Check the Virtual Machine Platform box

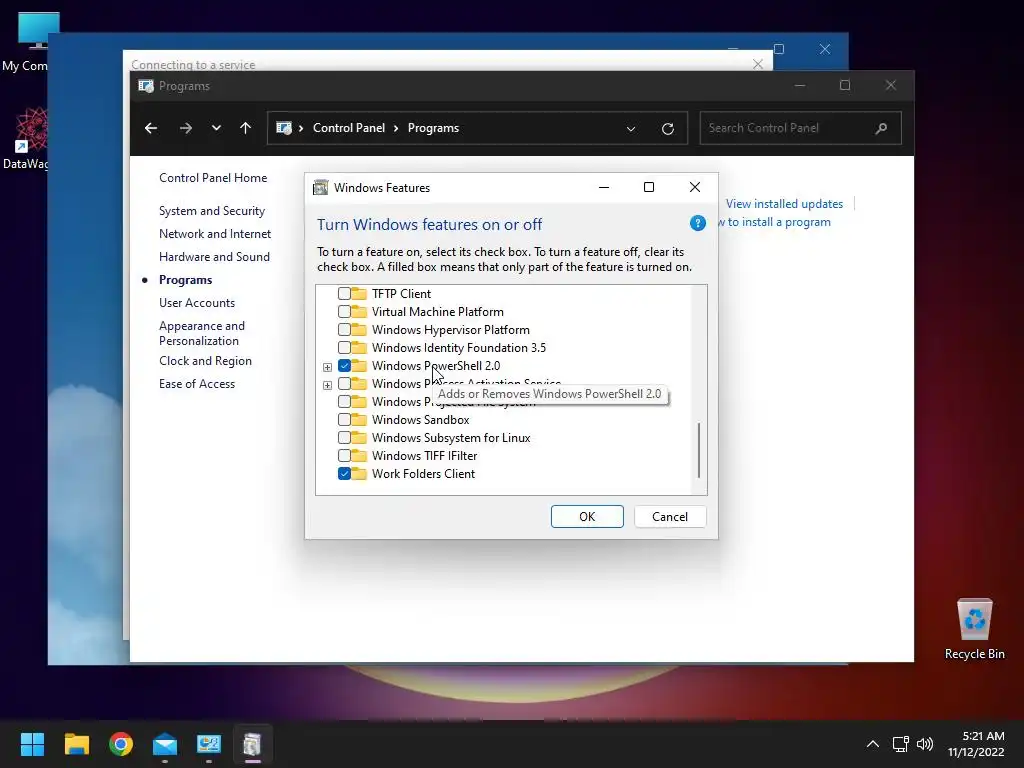pos(344,312)
